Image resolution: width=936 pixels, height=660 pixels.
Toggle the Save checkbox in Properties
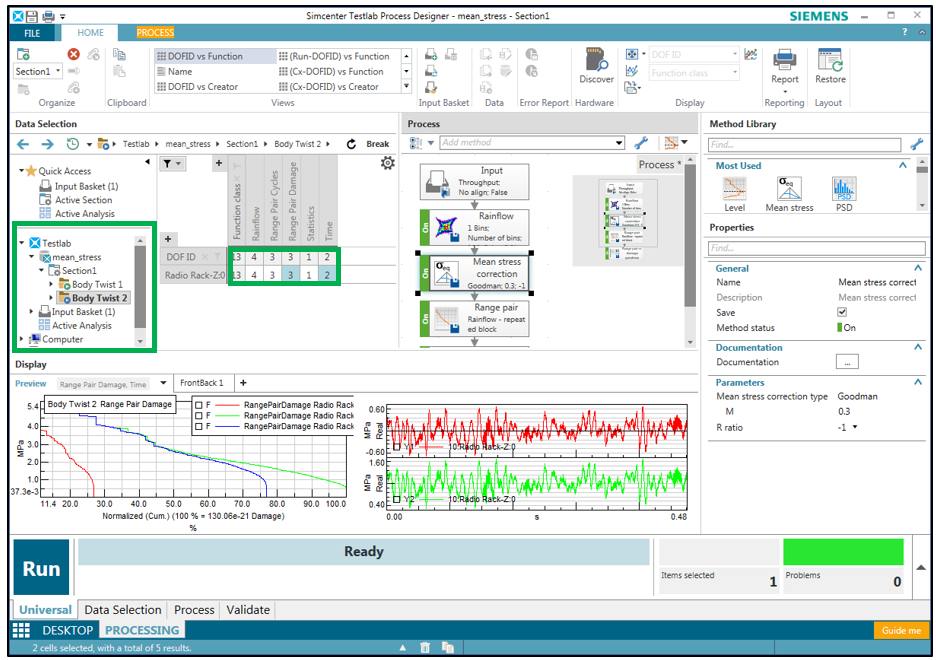click(x=841, y=312)
